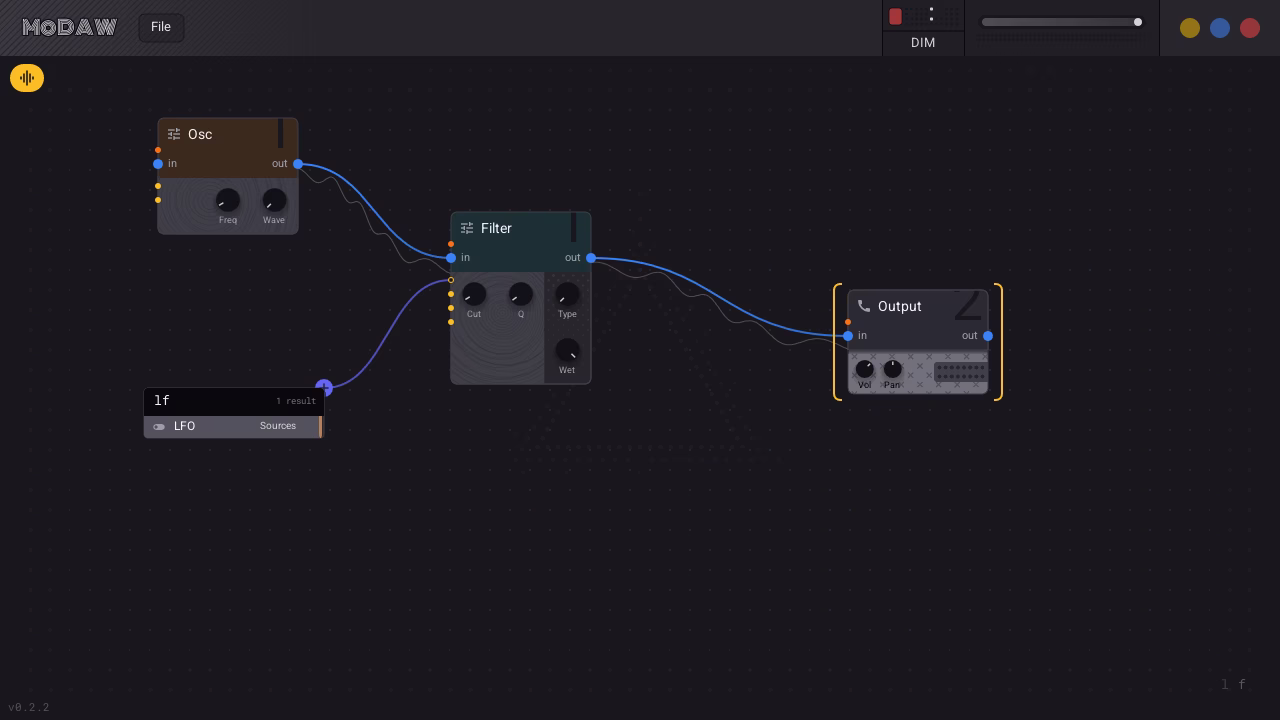The image size is (1280, 720).
Task: Click the sliders icon on the Filter node
Action: pyautogui.click(x=467, y=228)
